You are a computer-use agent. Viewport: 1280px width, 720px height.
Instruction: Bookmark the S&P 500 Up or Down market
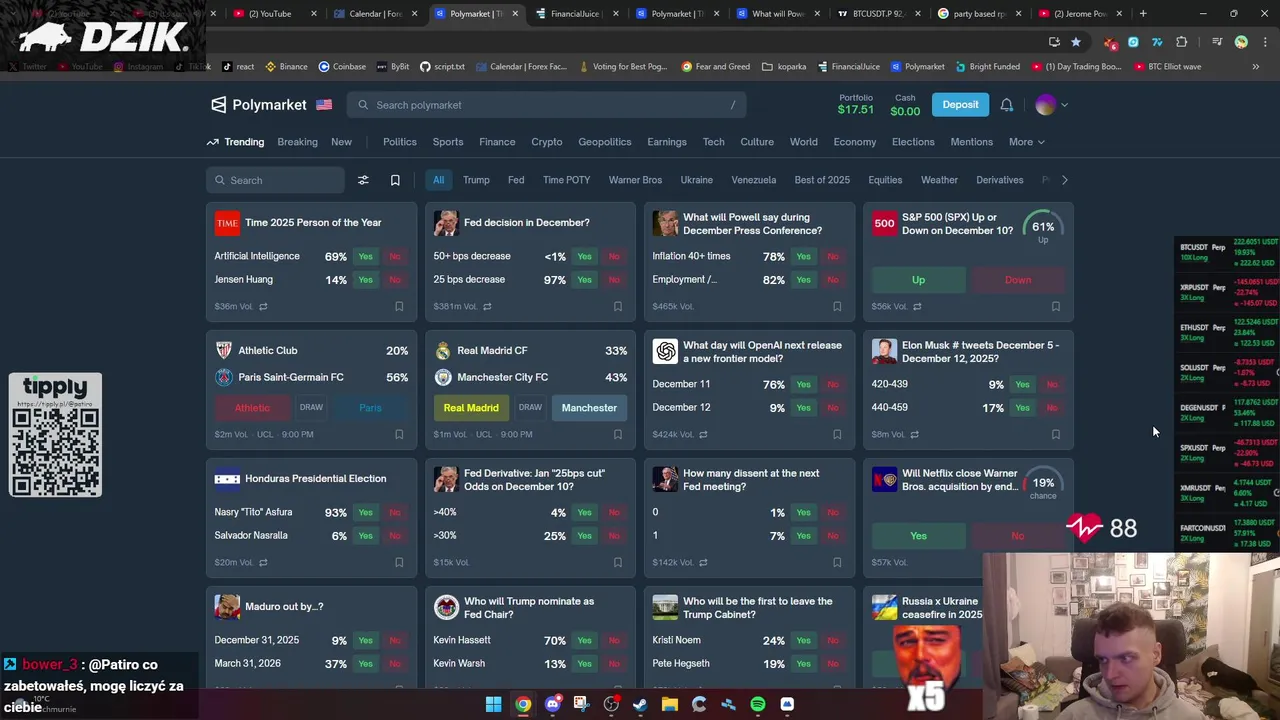click(x=1056, y=306)
